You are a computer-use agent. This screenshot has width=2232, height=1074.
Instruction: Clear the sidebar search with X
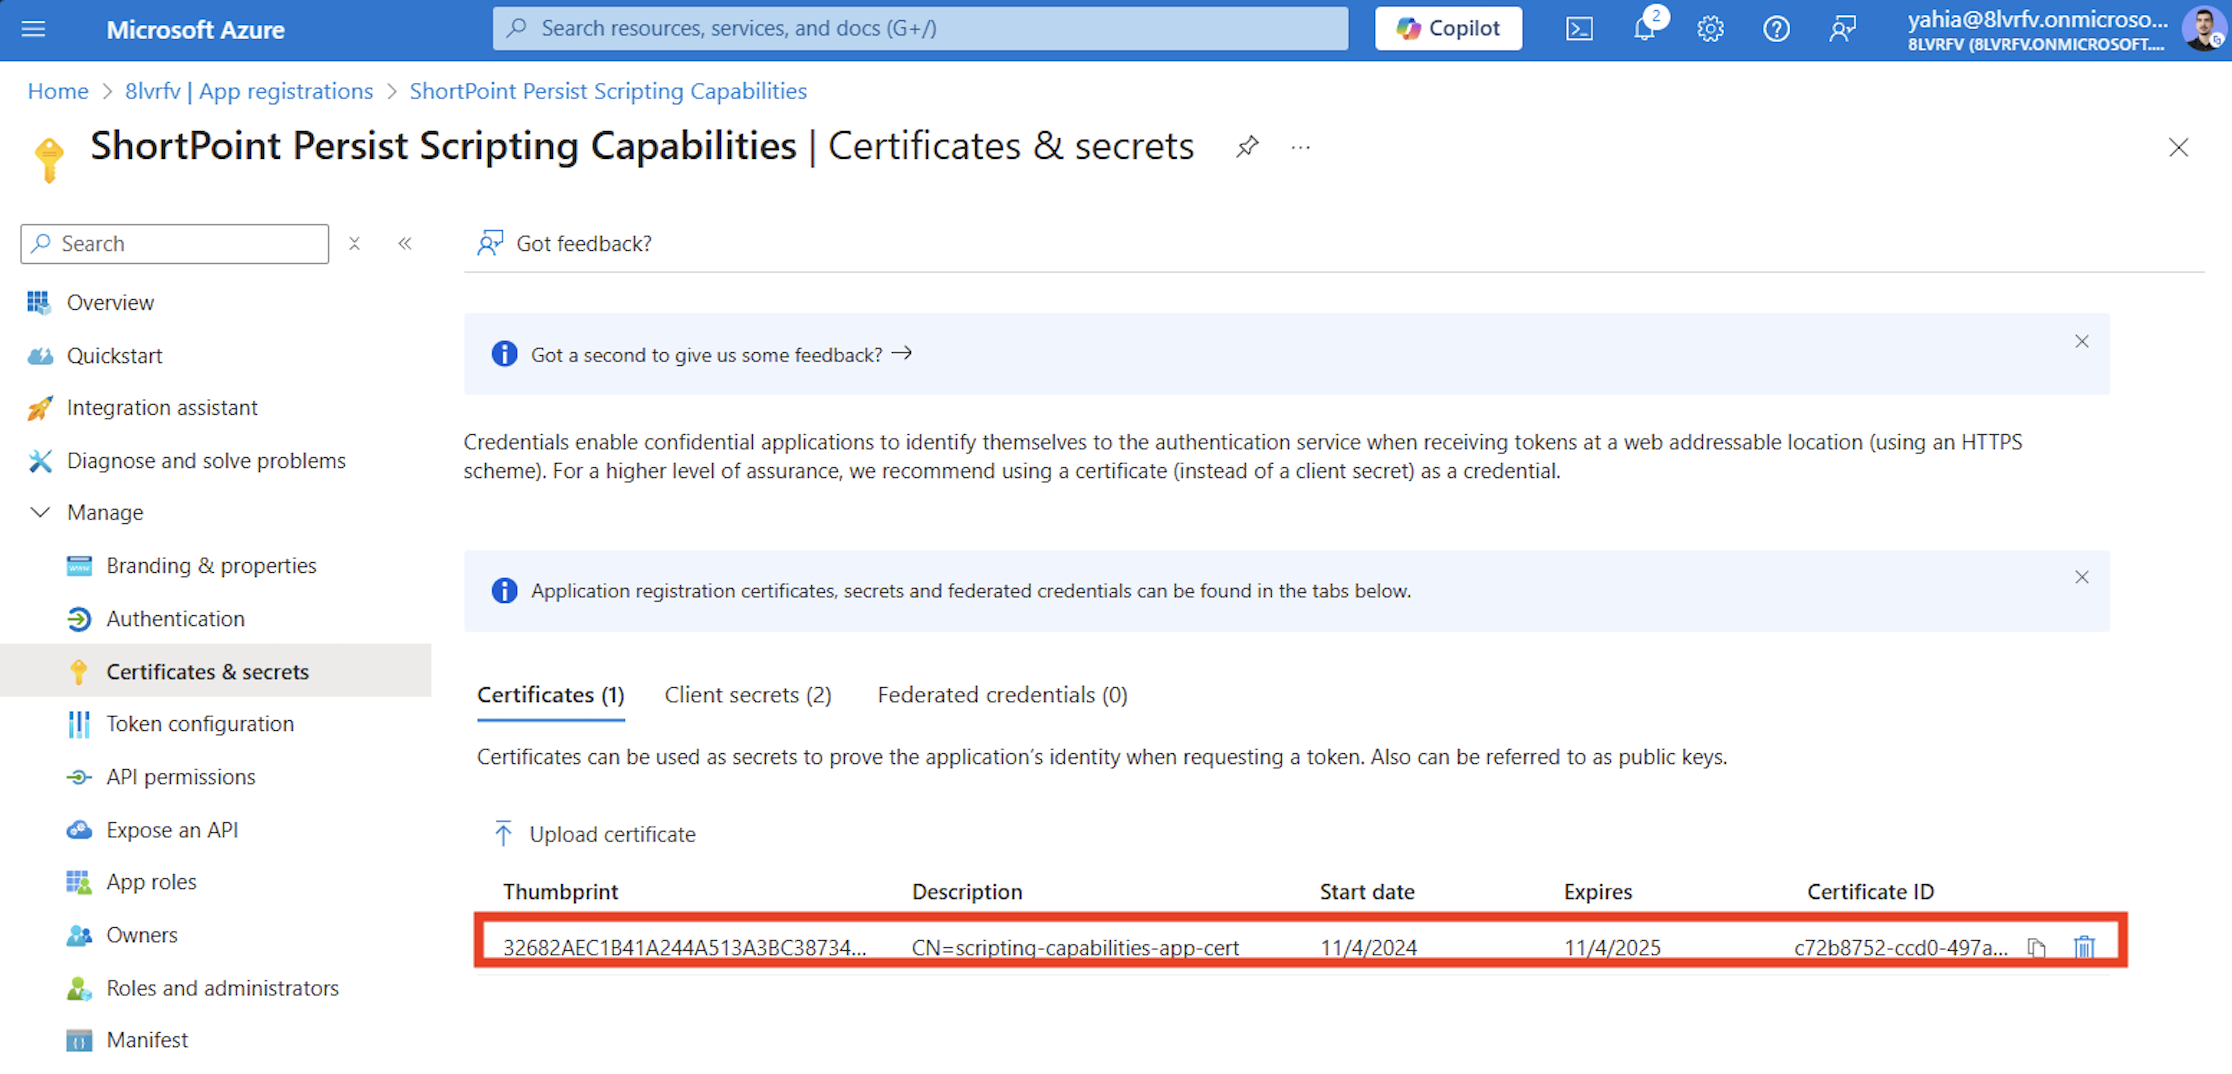point(354,244)
